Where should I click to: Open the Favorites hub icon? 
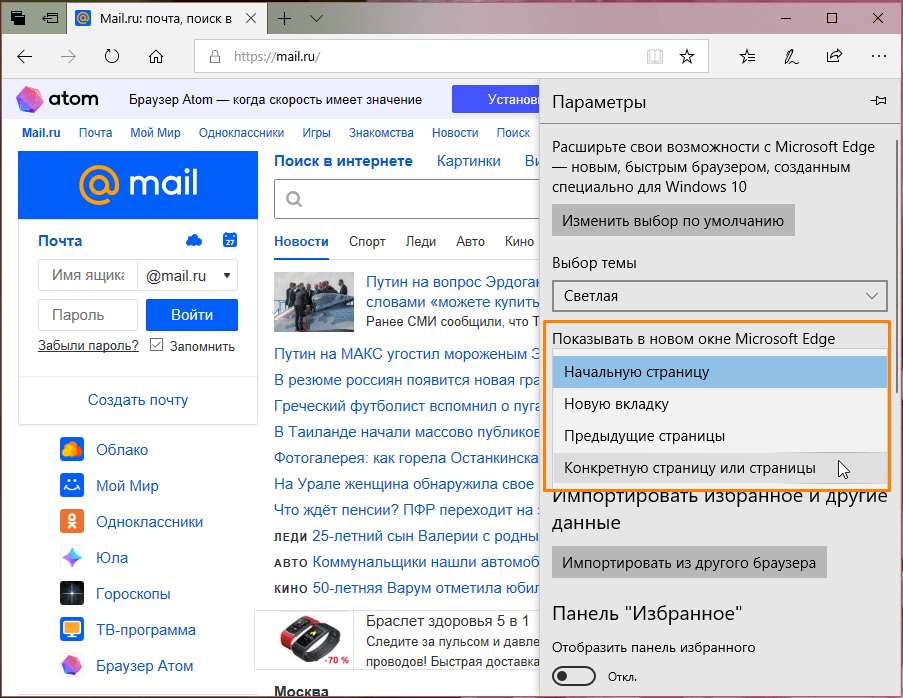click(x=748, y=56)
